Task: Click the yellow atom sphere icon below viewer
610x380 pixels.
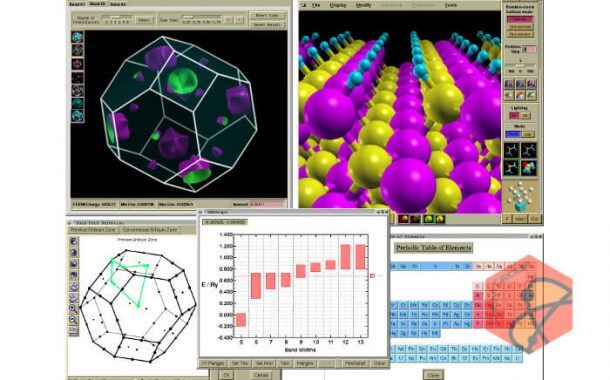Action: click(428, 219)
